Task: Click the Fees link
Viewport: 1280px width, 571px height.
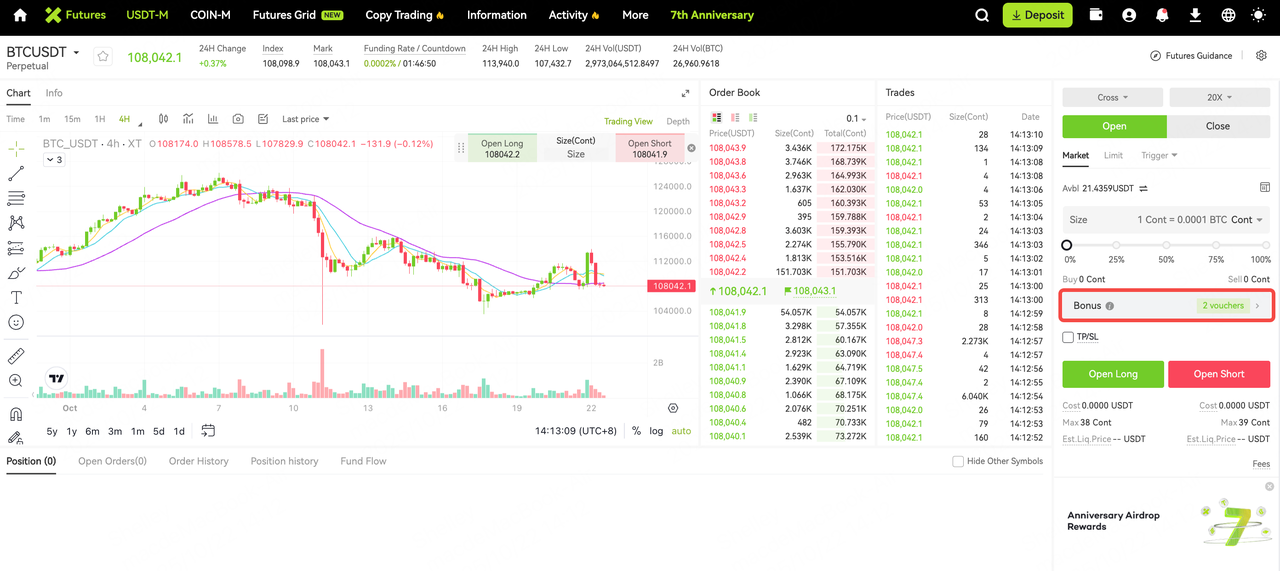Action: [x=1260, y=464]
